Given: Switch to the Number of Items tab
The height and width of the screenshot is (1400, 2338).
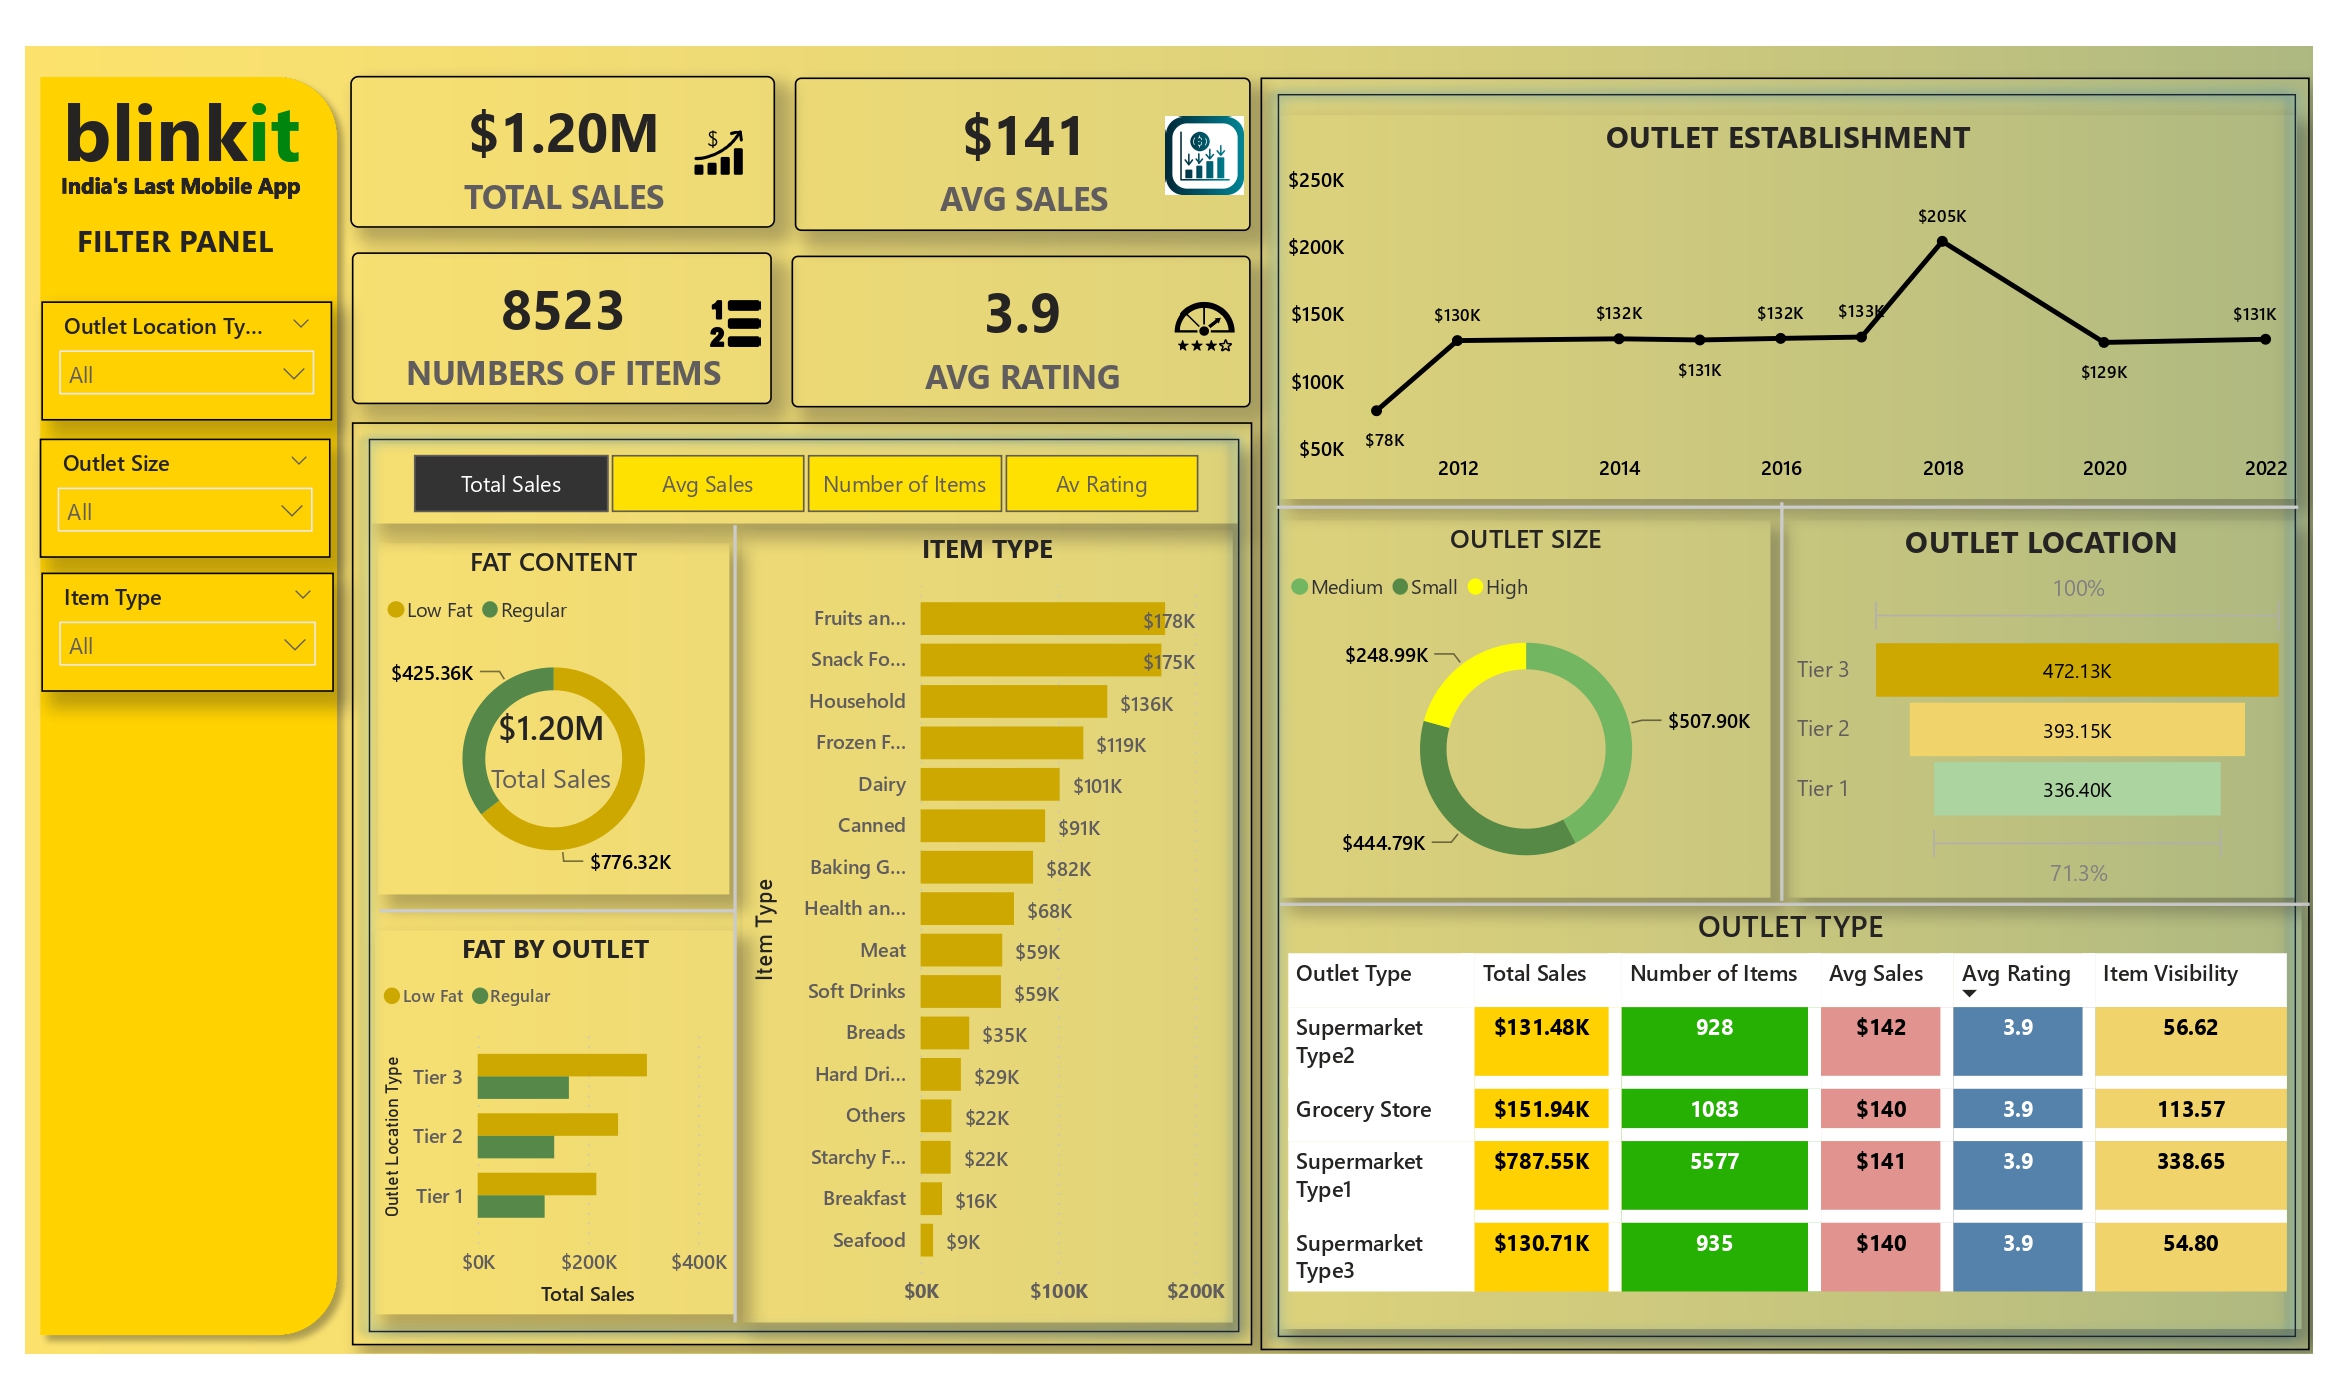Looking at the screenshot, I should click(x=904, y=483).
